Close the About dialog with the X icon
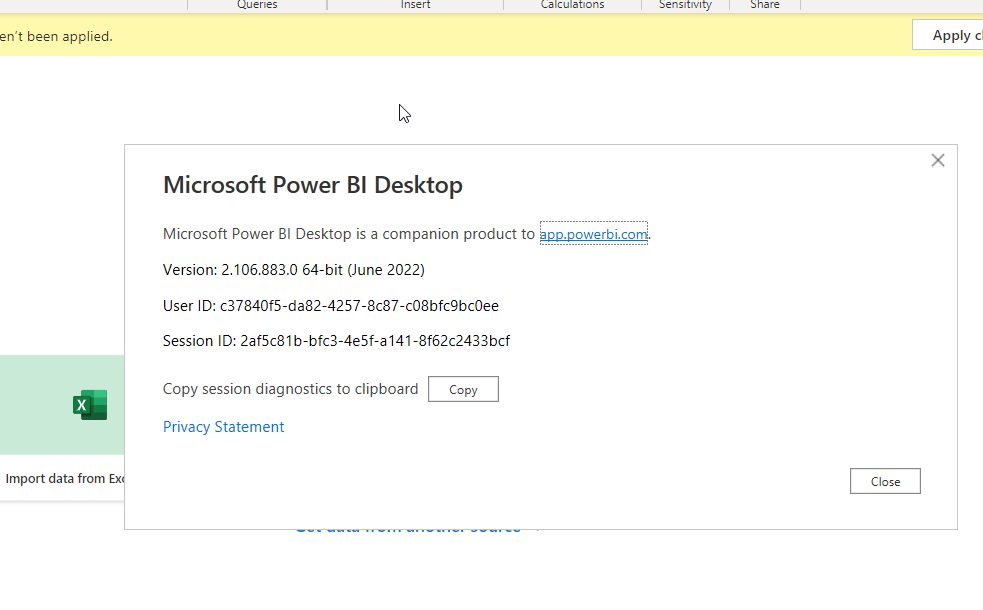983x610 pixels. [x=937, y=160]
